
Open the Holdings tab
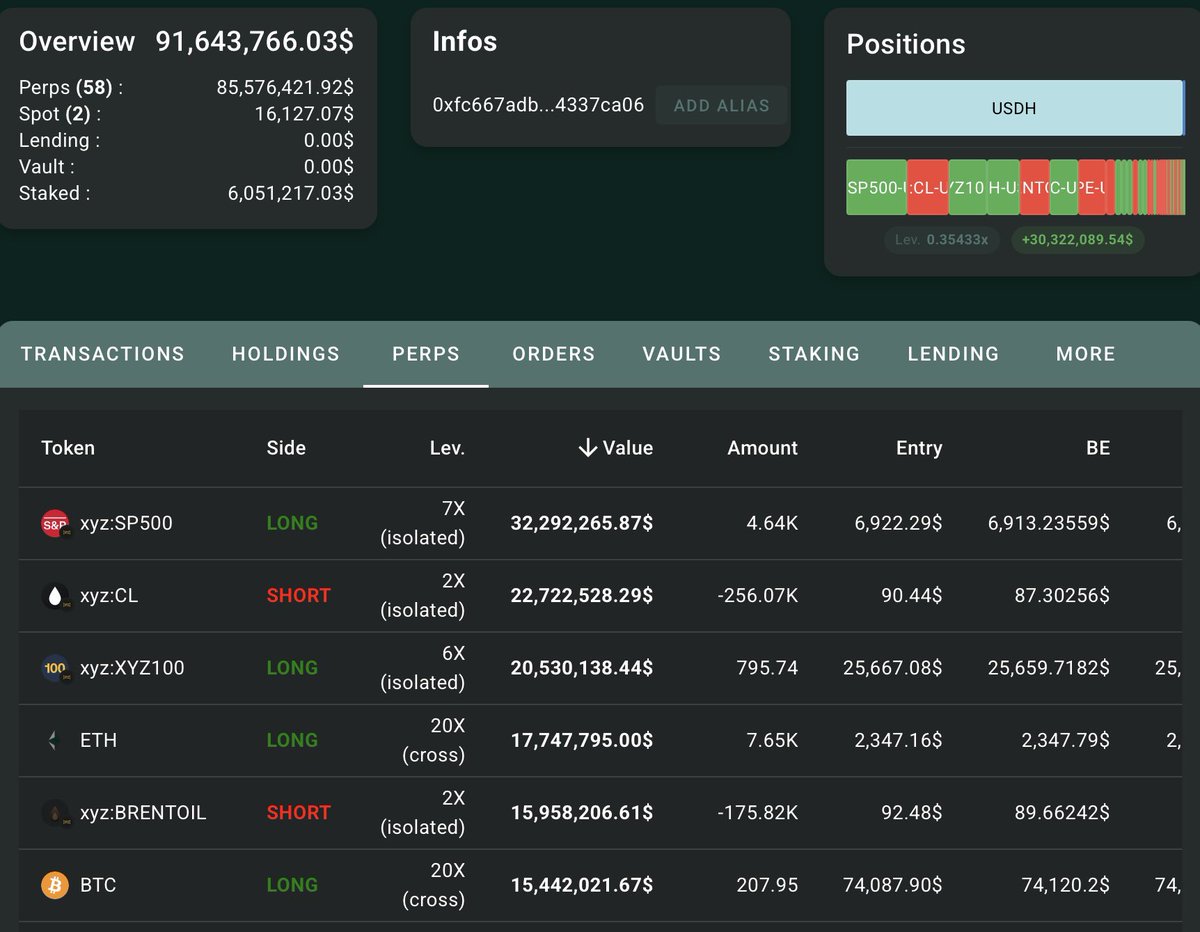tap(286, 354)
